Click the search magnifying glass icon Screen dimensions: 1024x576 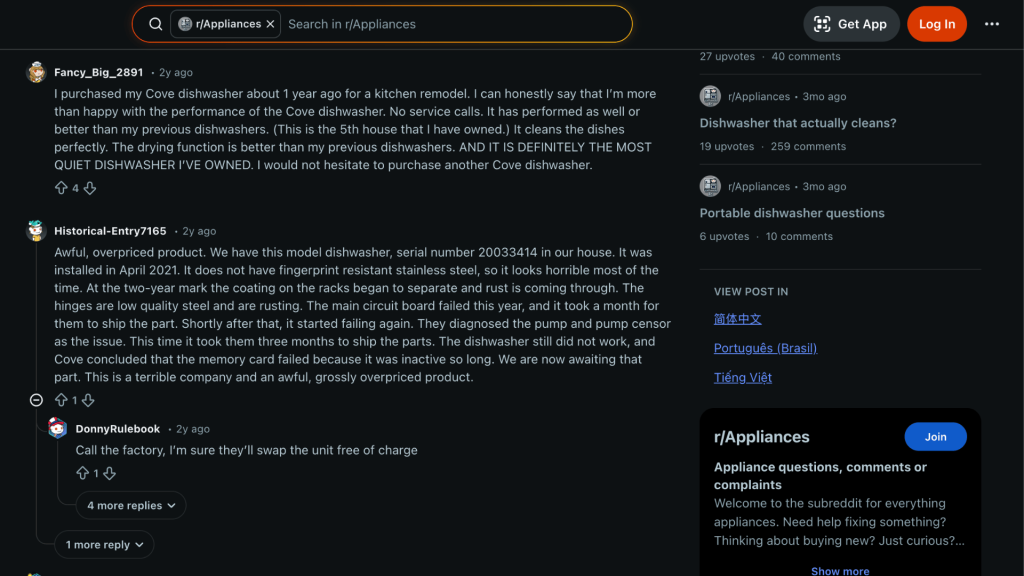[x=155, y=23]
